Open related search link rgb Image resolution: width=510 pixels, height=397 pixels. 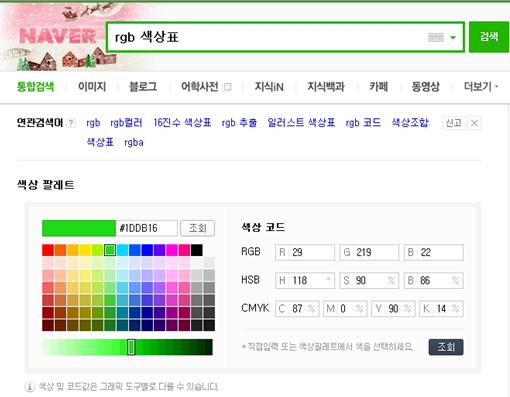pyautogui.click(x=93, y=123)
